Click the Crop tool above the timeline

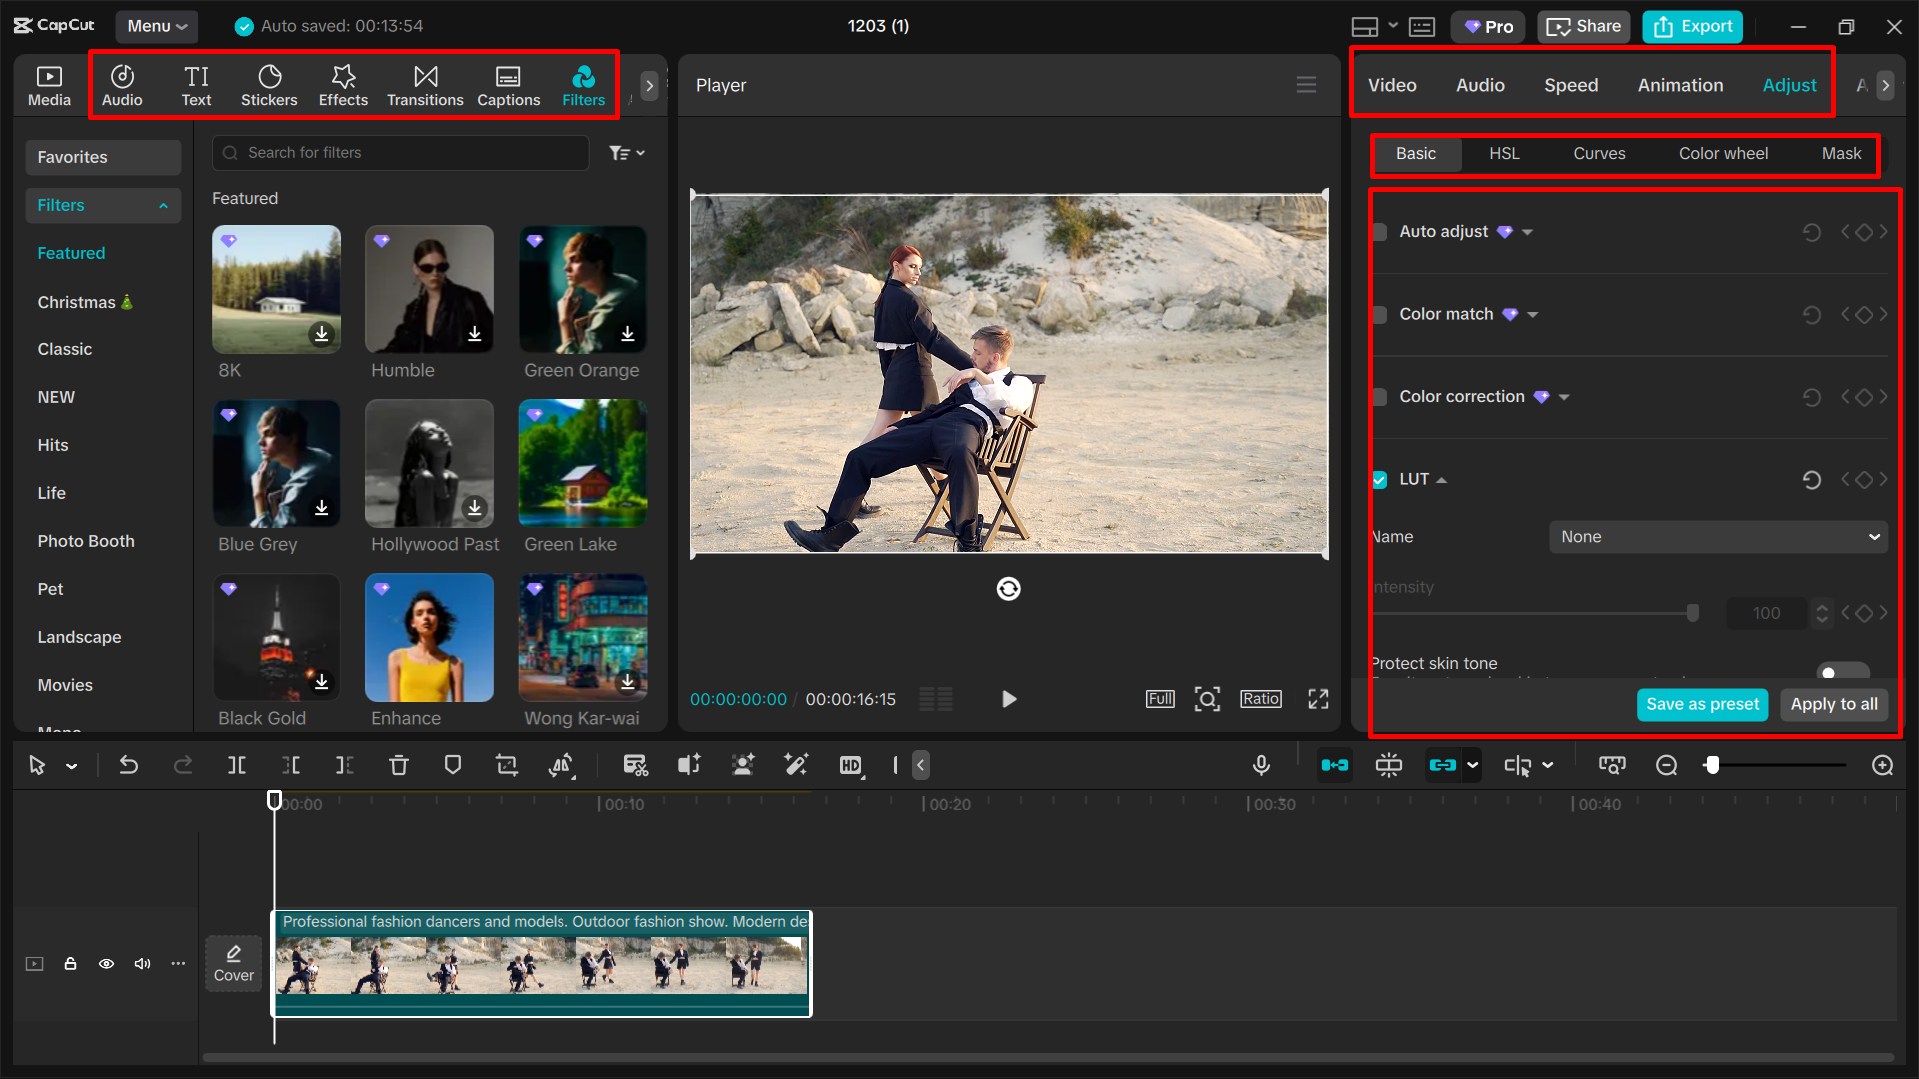tap(507, 765)
